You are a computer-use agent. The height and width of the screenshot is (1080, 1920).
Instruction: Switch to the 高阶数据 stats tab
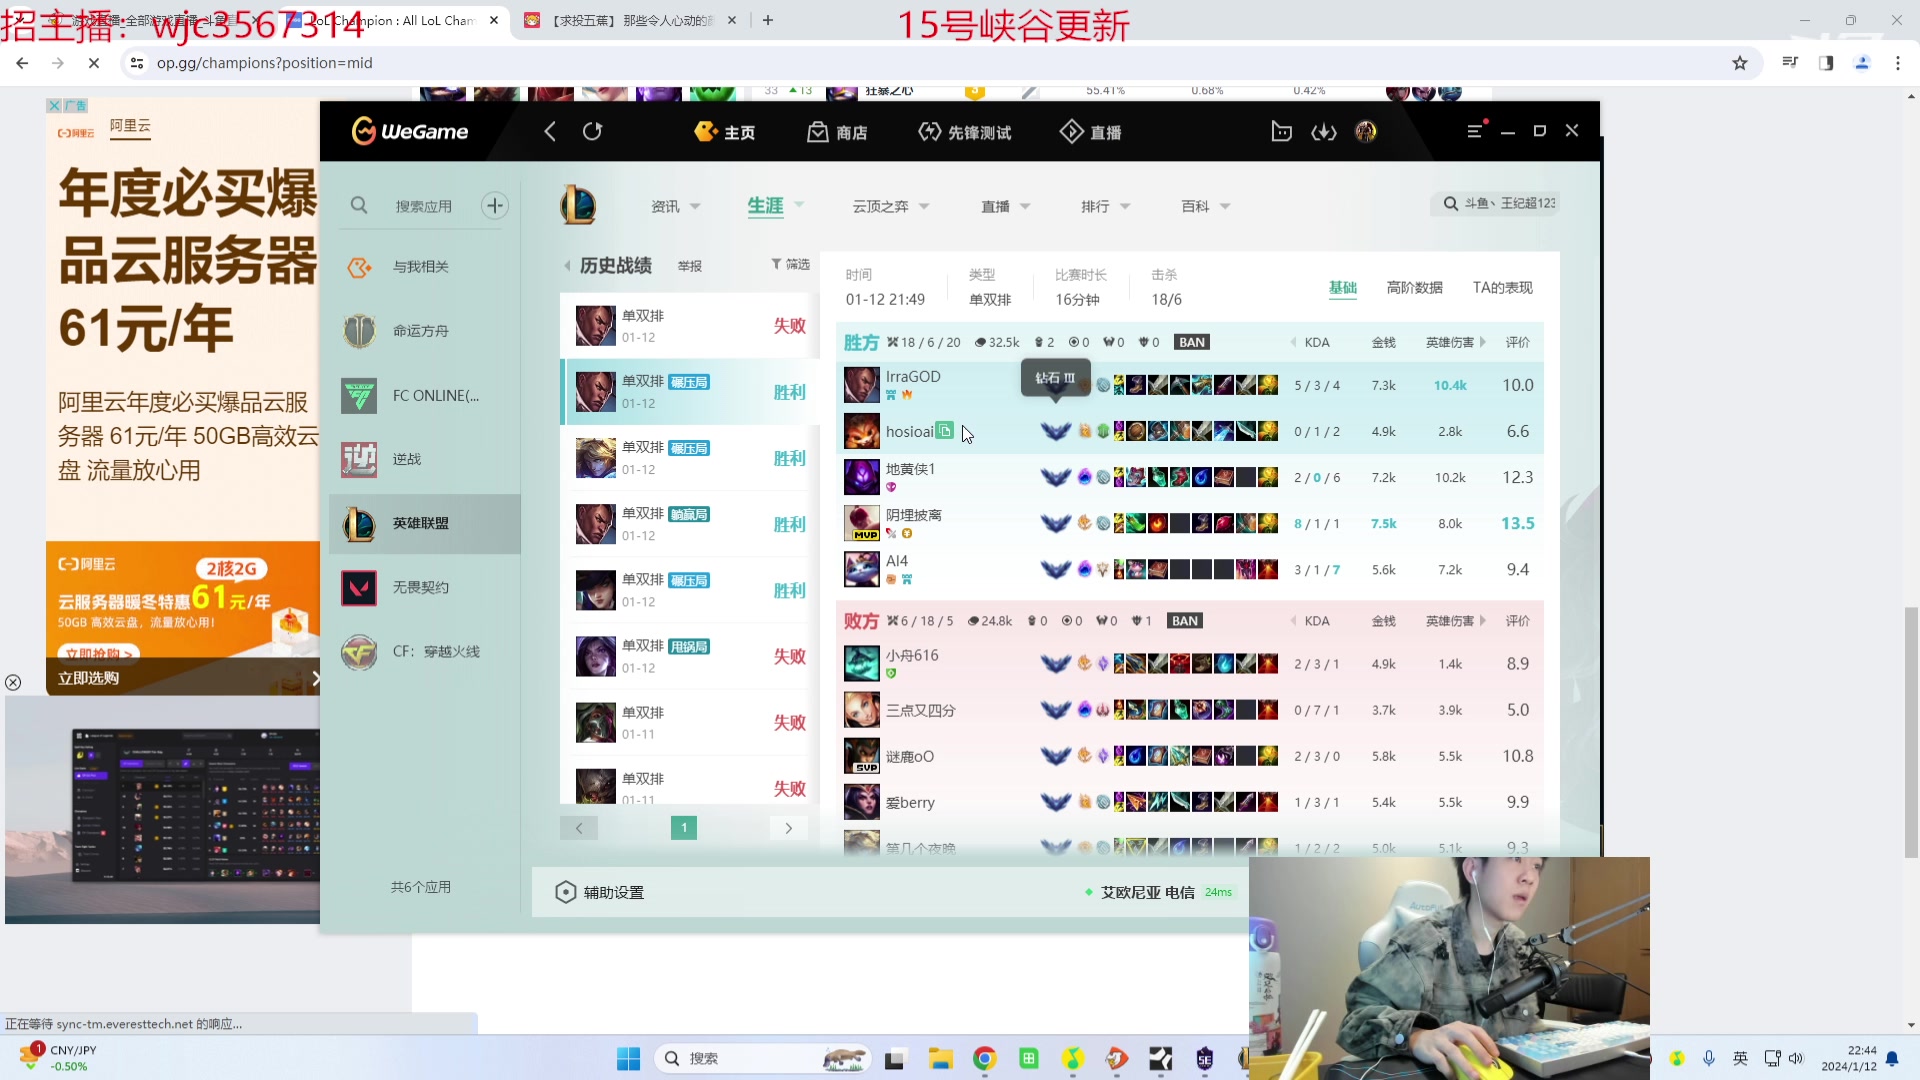click(x=1415, y=288)
